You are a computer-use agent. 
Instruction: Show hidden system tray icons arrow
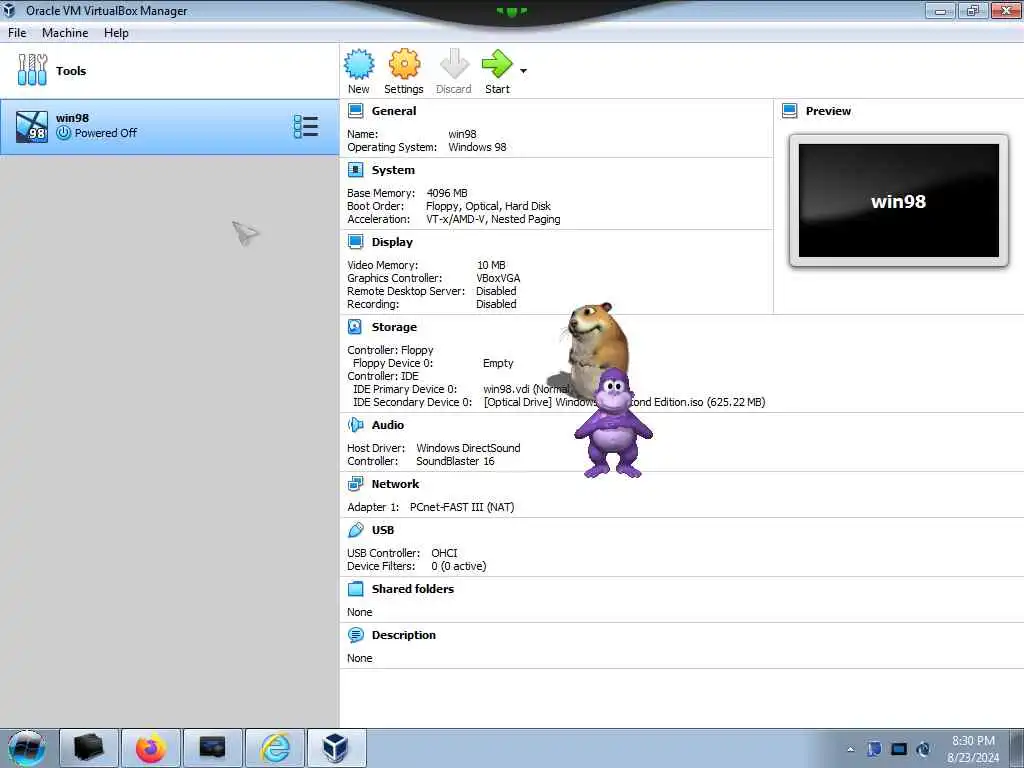(850, 749)
